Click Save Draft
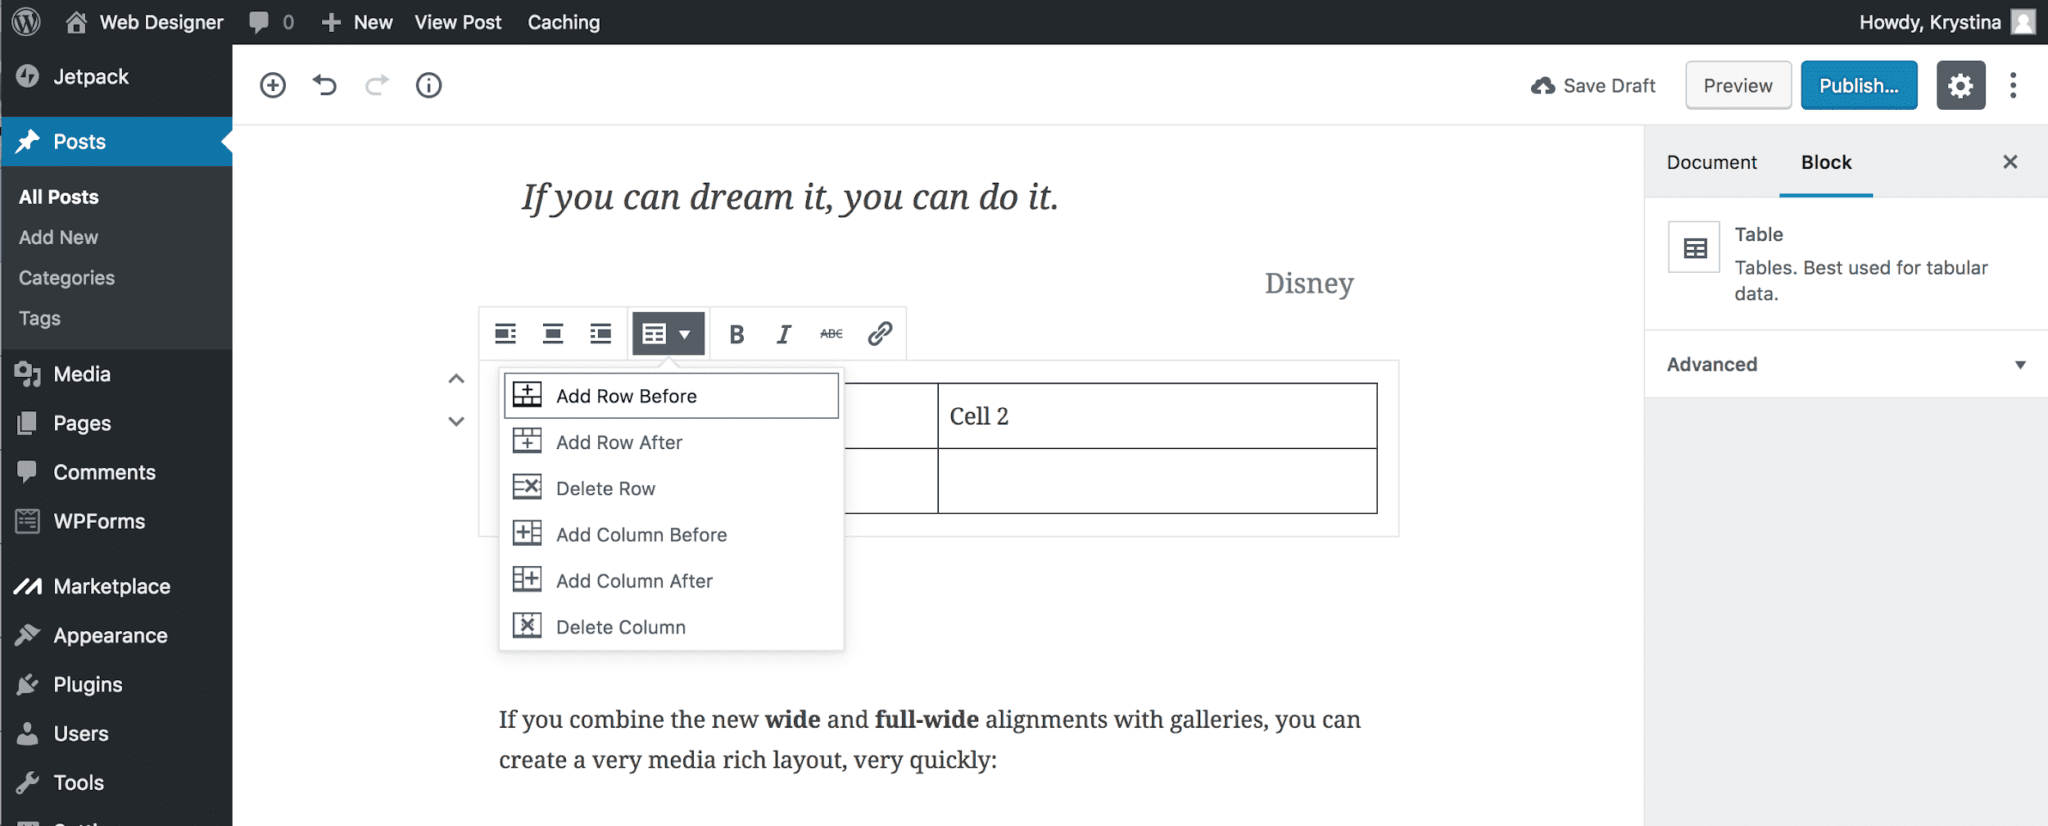Viewport: 2048px width, 826px height. point(1593,86)
